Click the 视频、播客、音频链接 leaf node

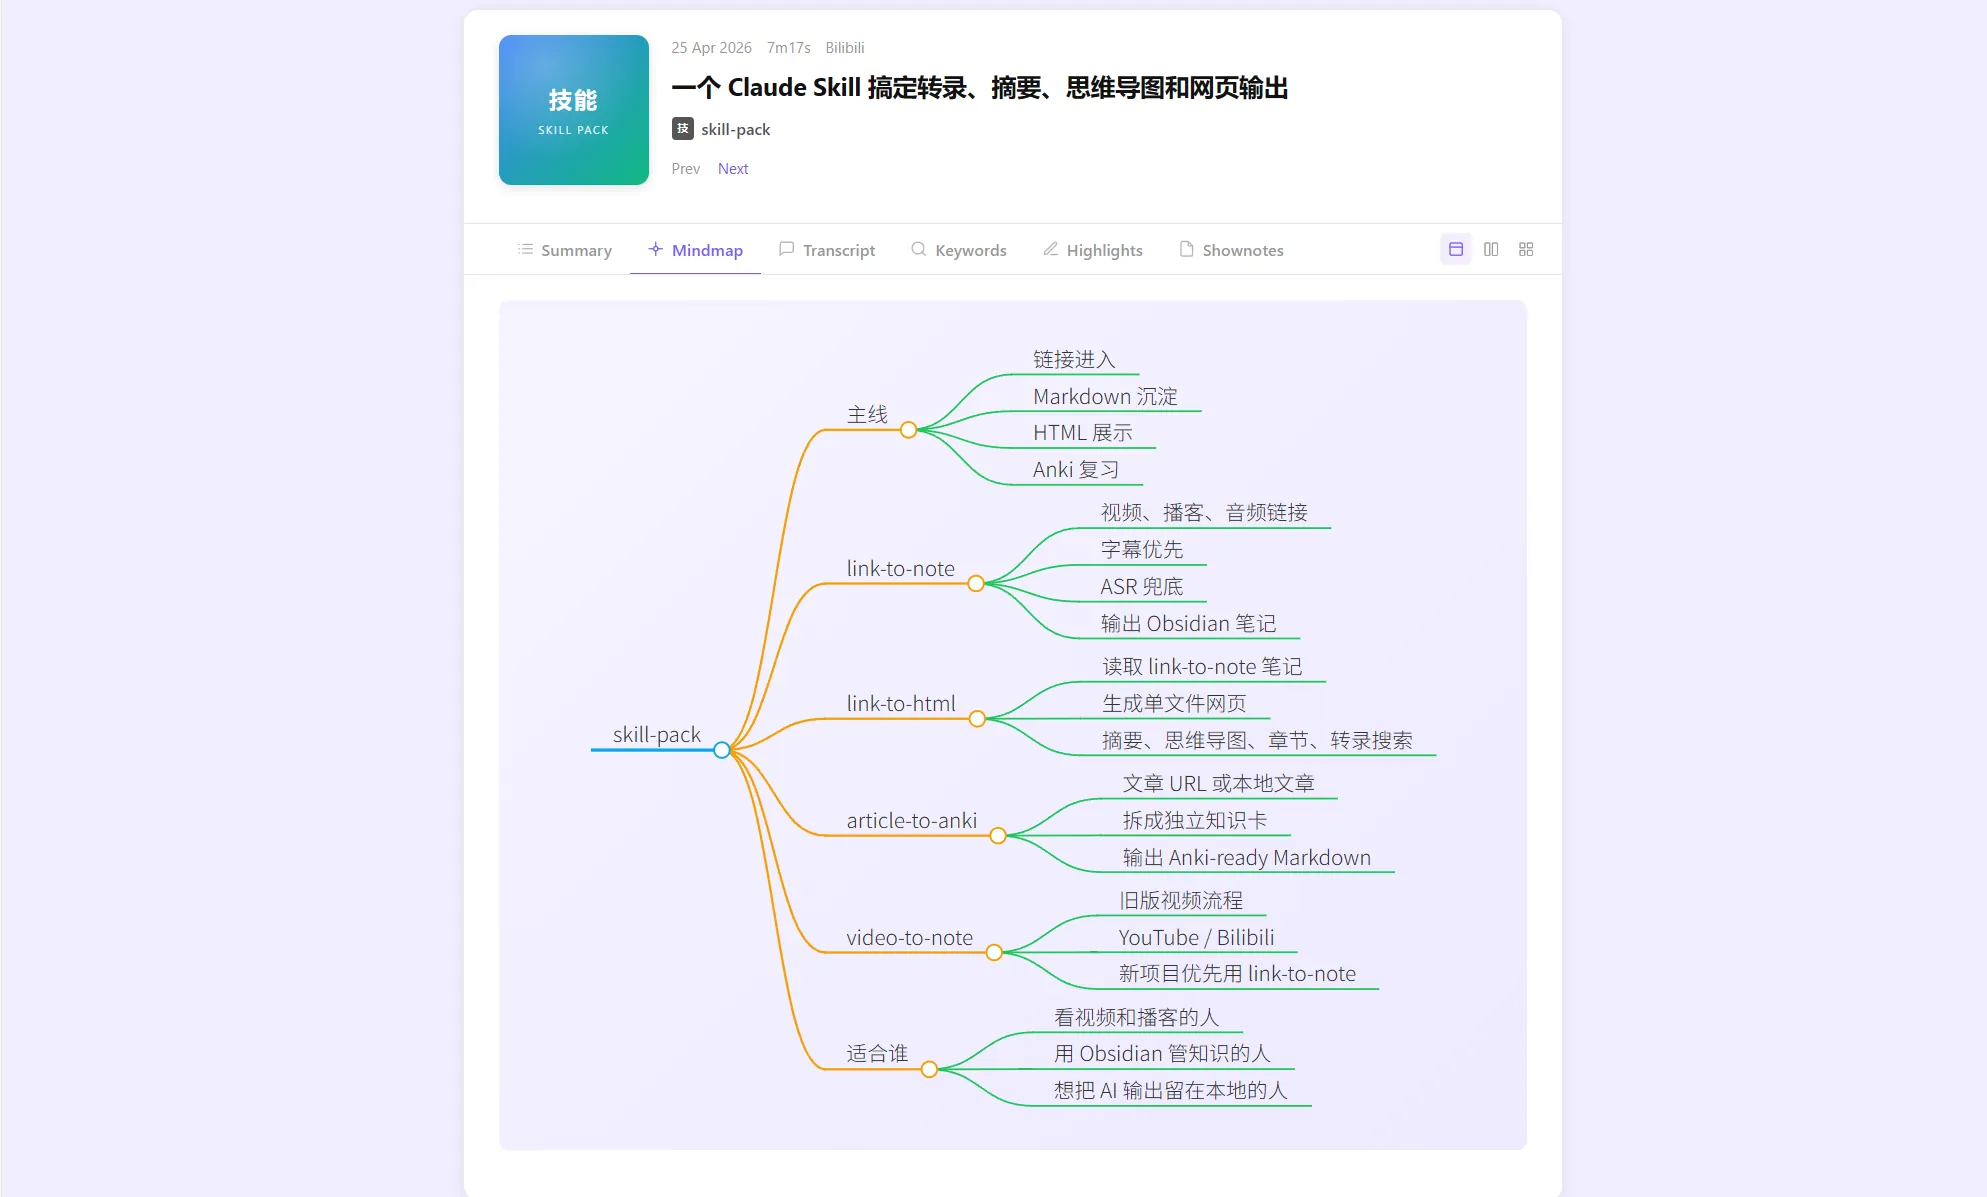click(x=1205, y=513)
